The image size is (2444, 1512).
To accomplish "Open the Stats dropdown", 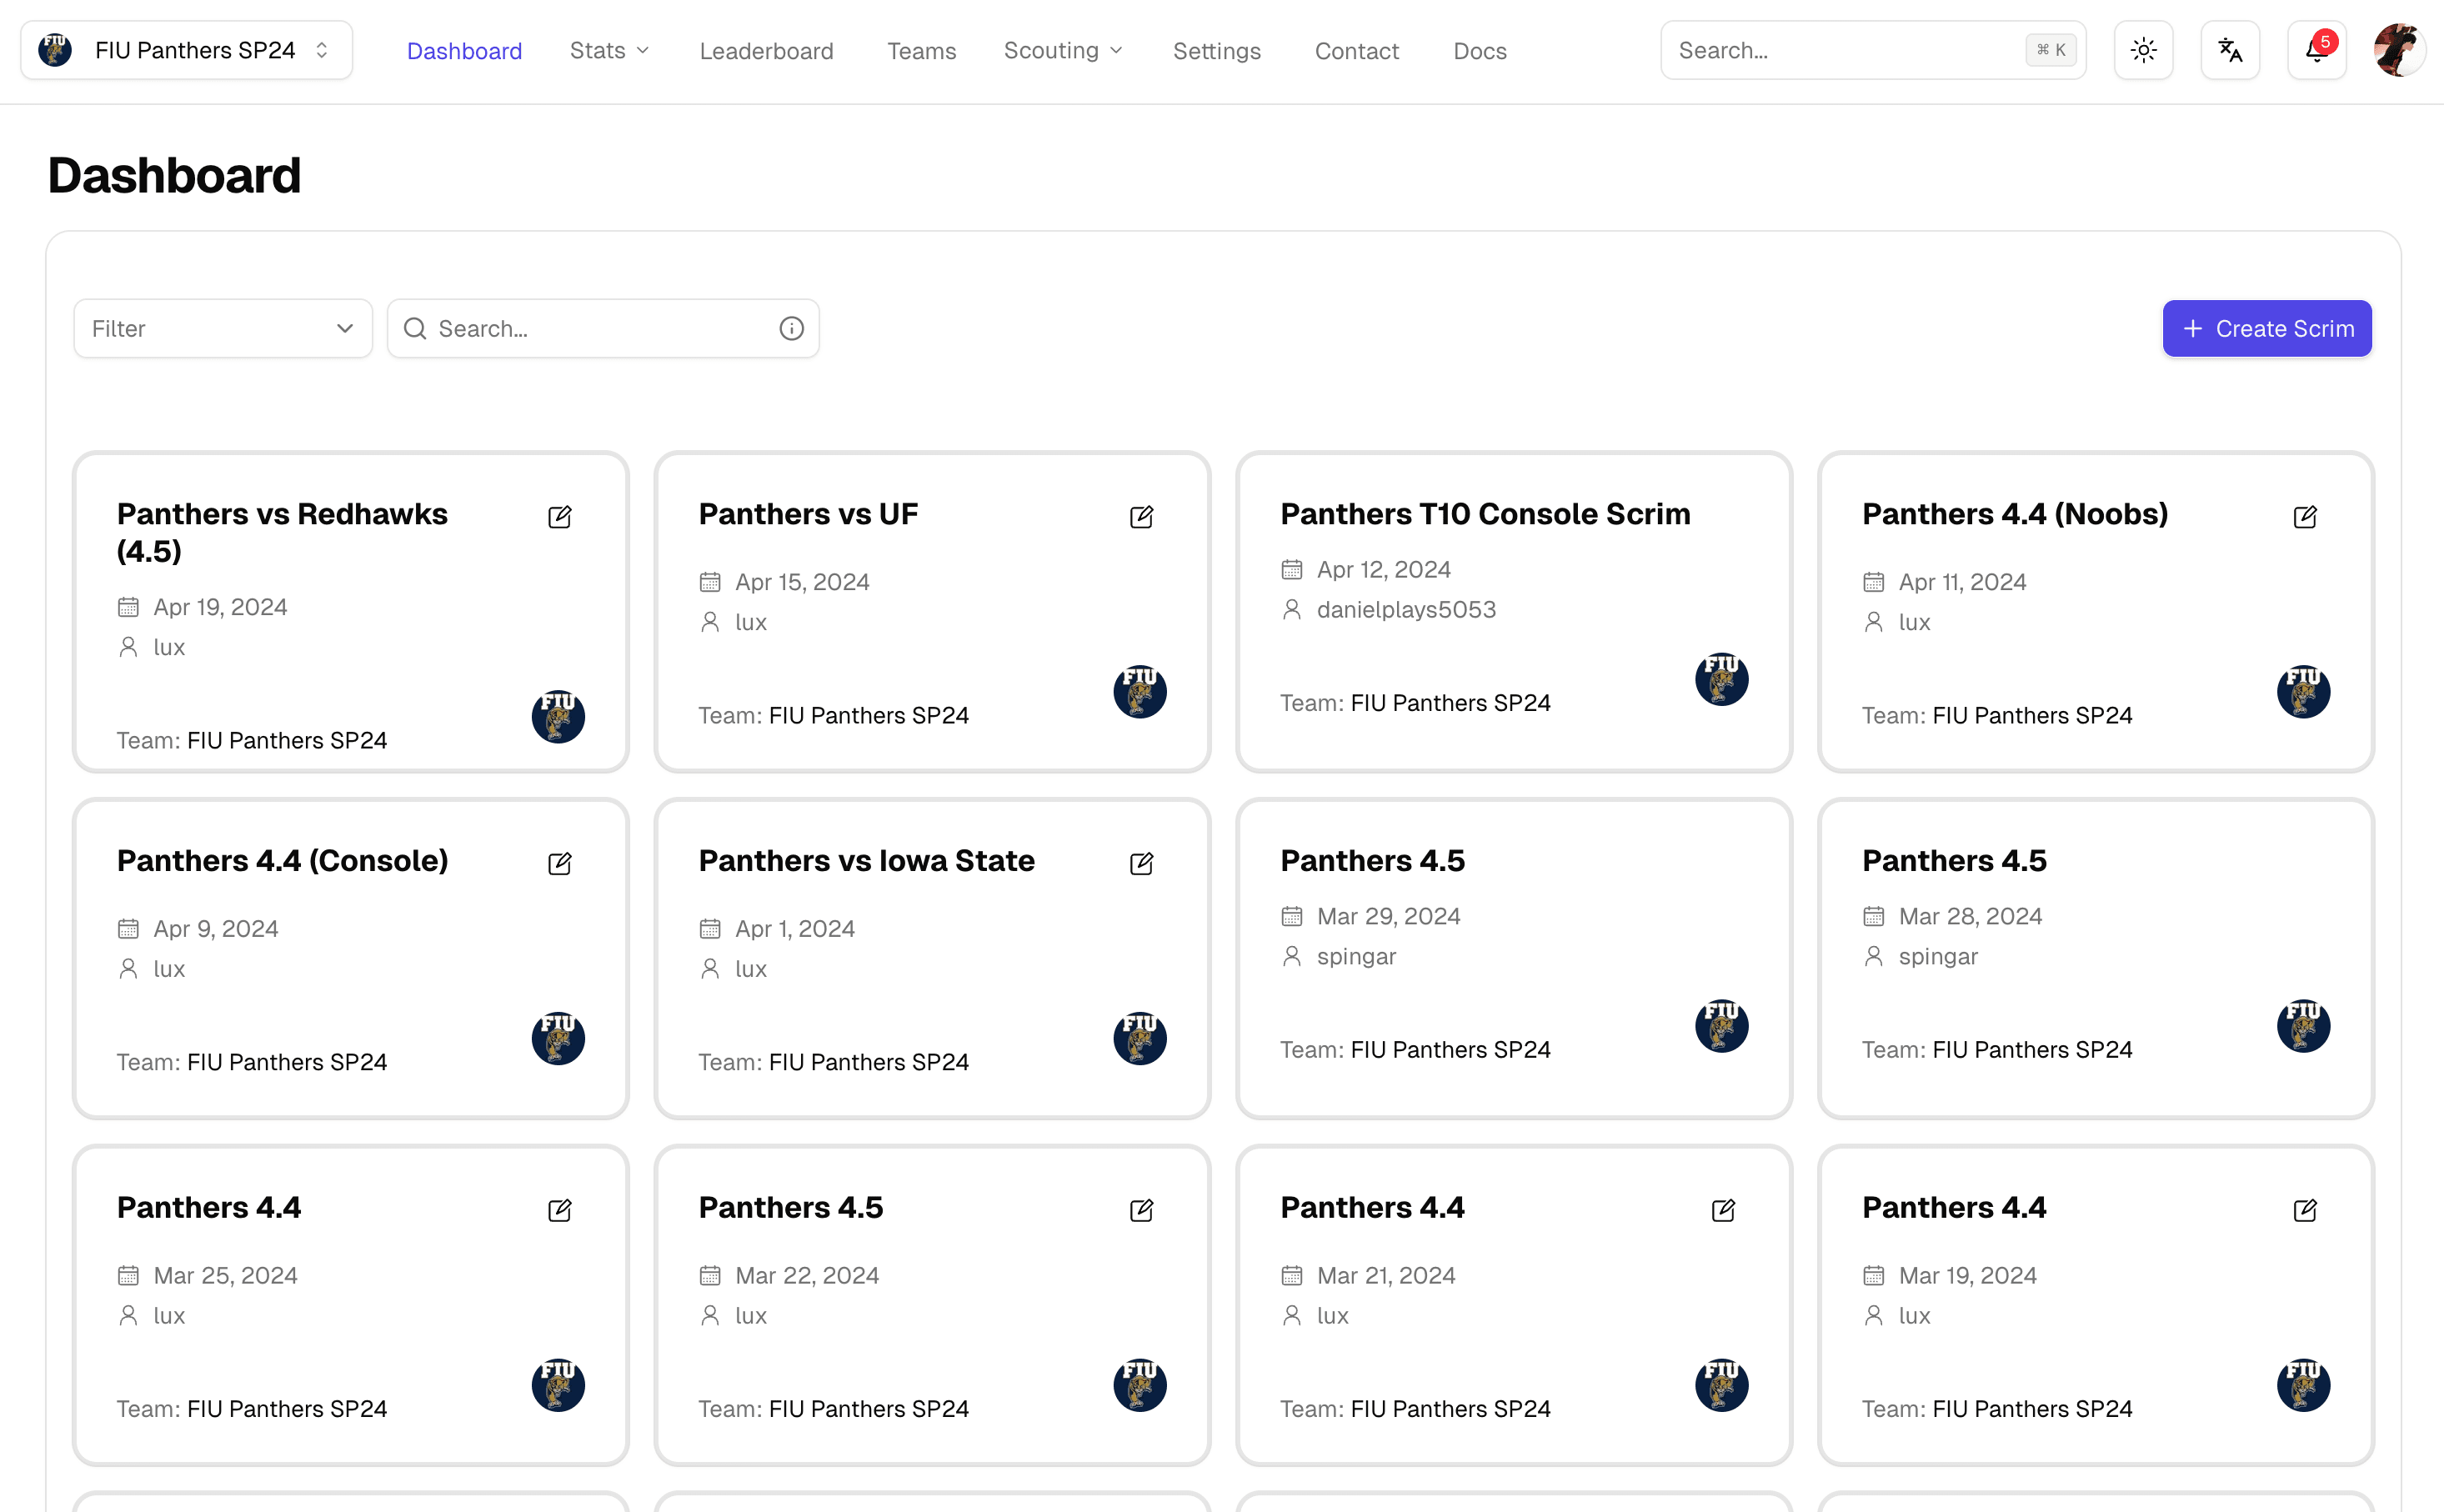I will [609, 50].
